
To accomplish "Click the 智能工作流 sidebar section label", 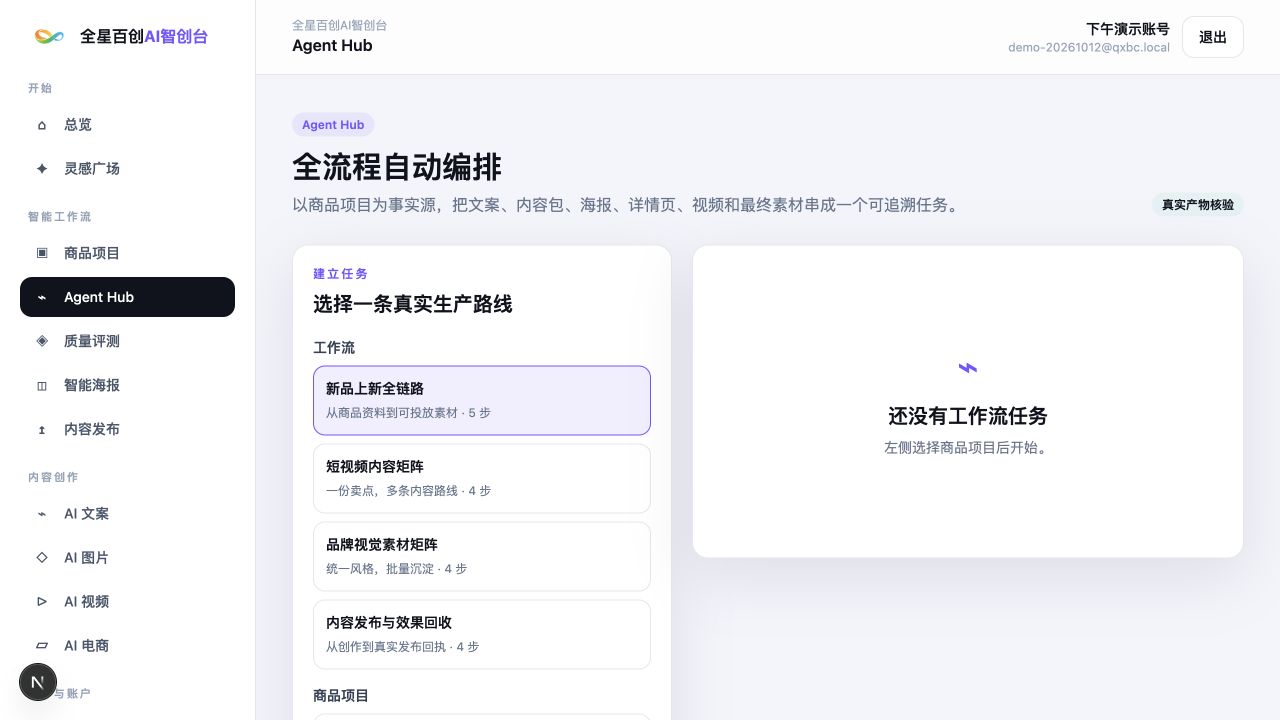I will click(60, 217).
